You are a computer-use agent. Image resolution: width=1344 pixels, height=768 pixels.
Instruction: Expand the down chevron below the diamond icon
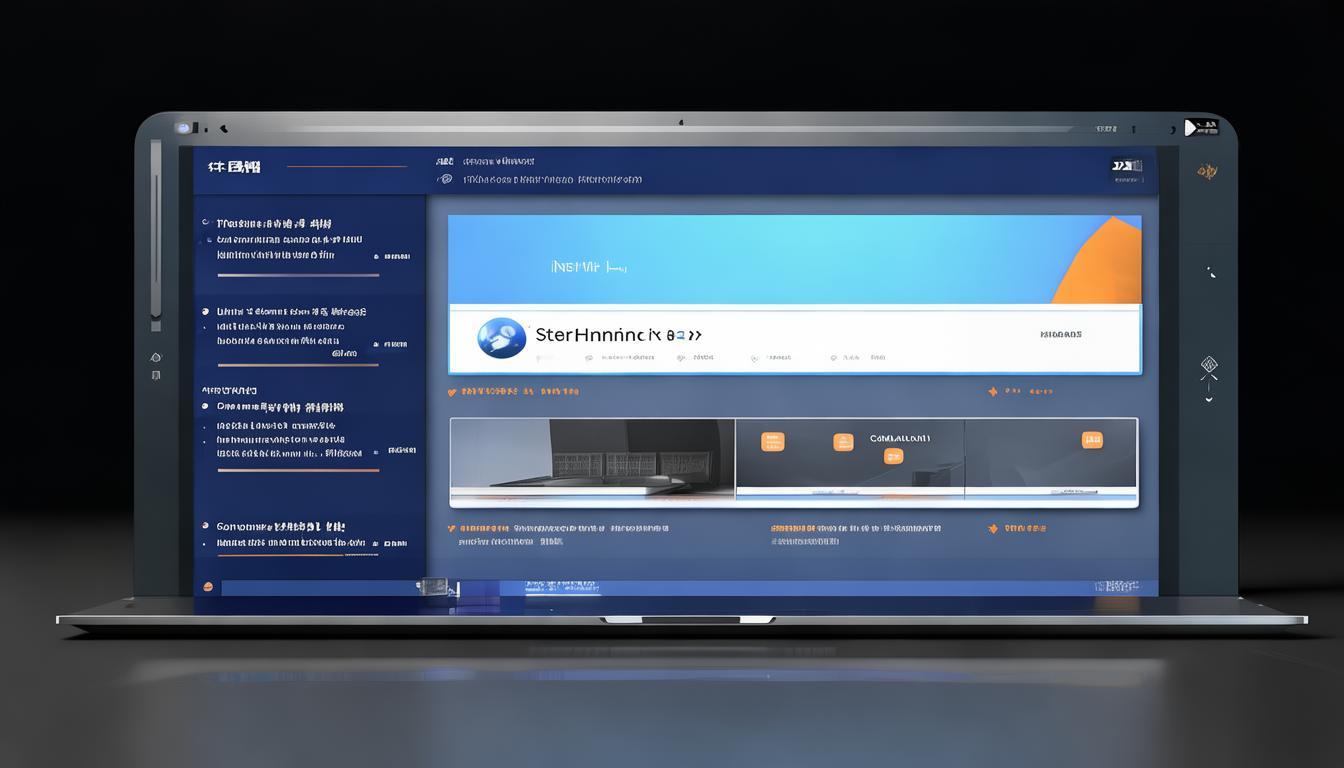[x=1209, y=399]
